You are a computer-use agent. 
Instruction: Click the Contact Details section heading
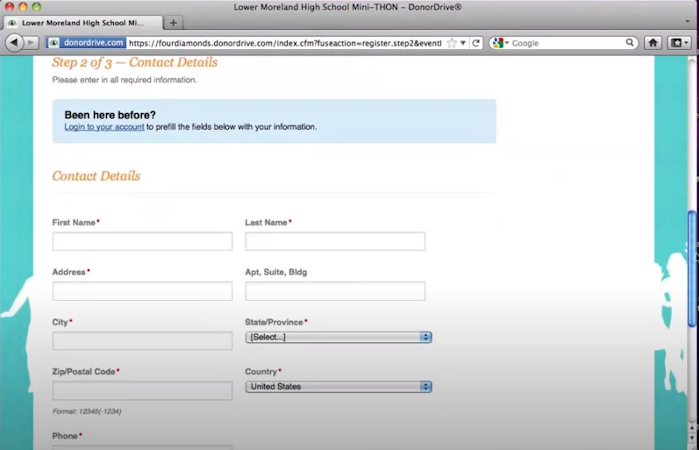click(x=96, y=176)
